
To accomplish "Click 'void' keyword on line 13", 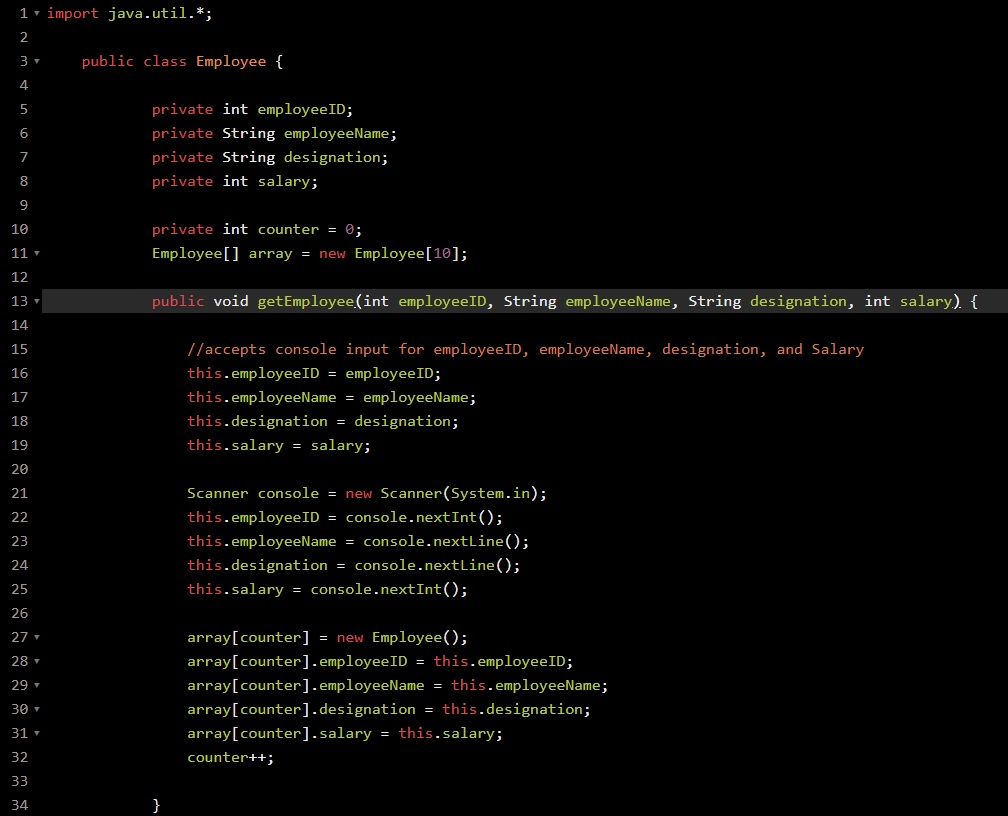I will (231, 301).
